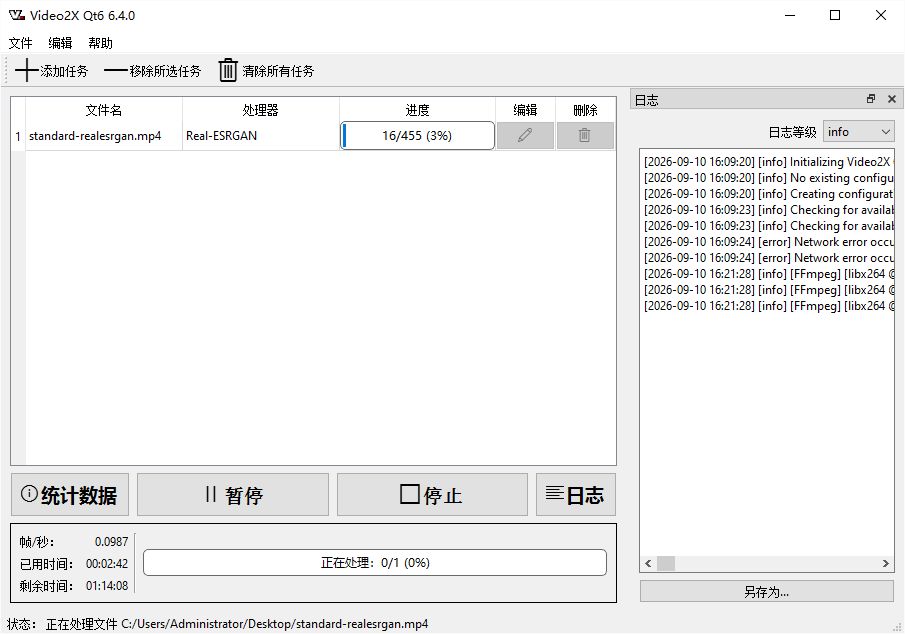
Task: Click the task progress bar 16/455
Action: coord(417,136)
